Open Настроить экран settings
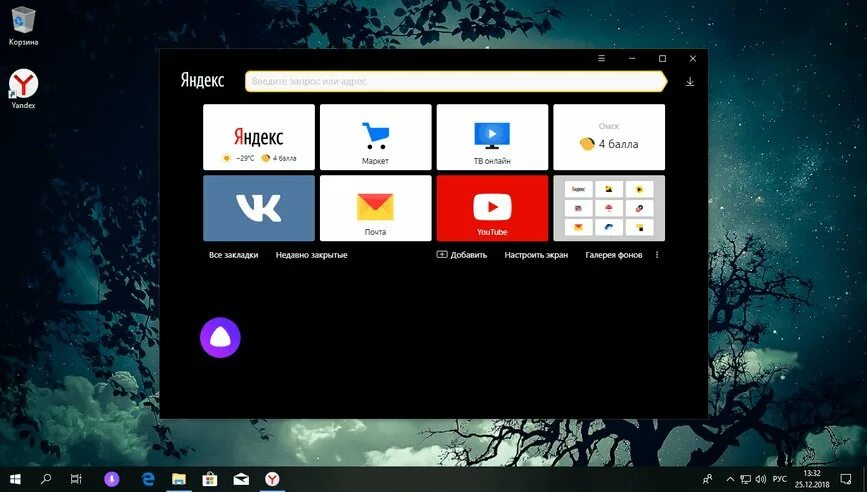This screenshot has height=492, width=867. 536,255
